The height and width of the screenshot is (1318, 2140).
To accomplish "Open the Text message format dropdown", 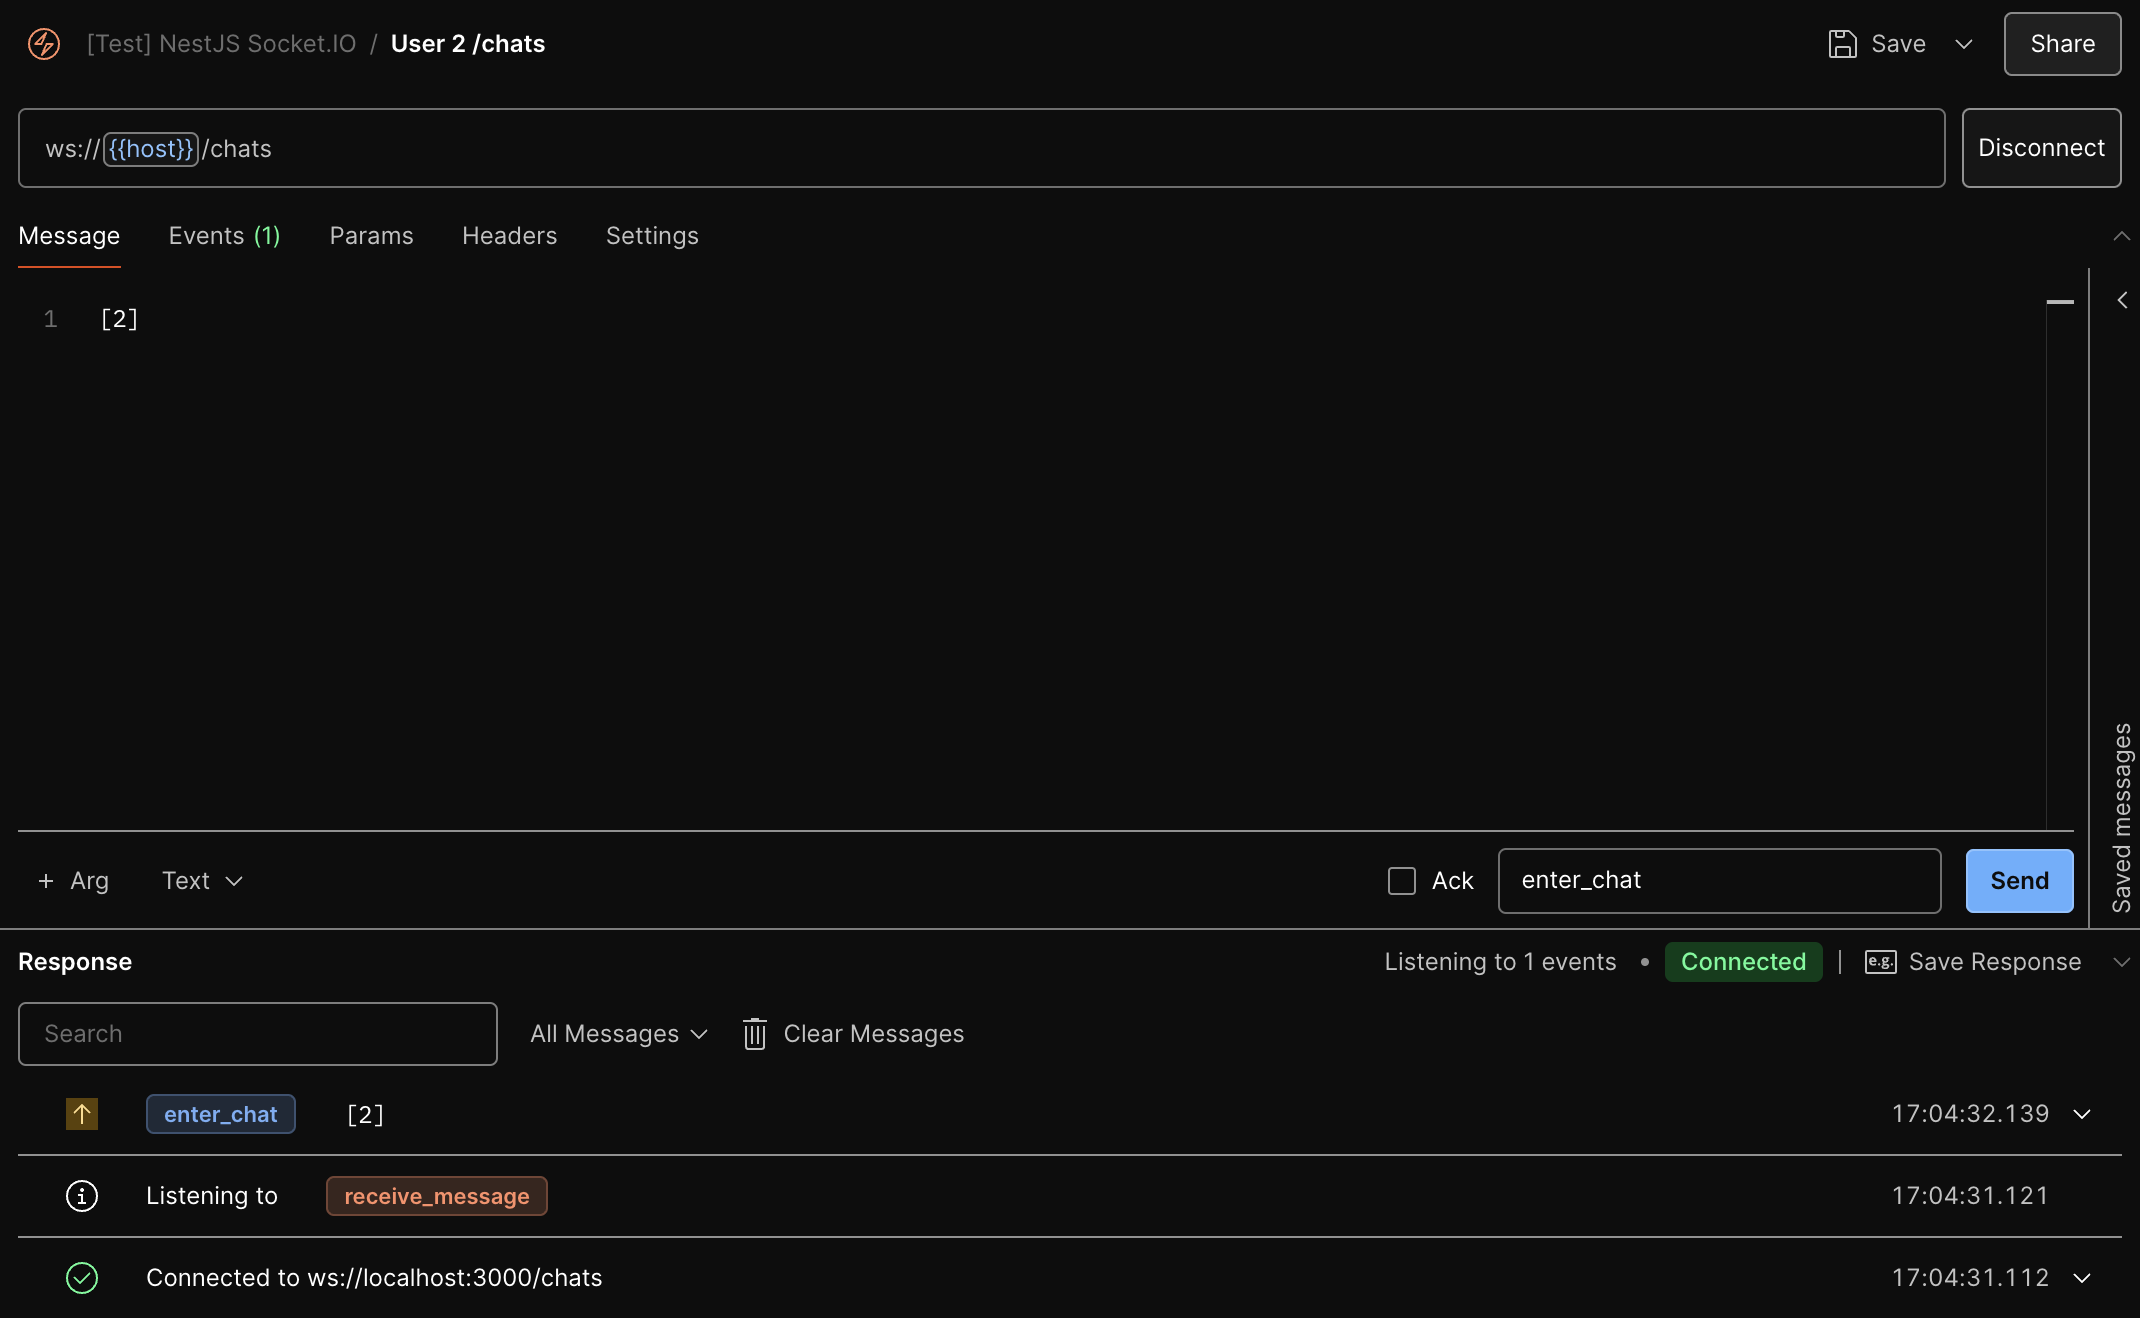I will click(203, 881).
